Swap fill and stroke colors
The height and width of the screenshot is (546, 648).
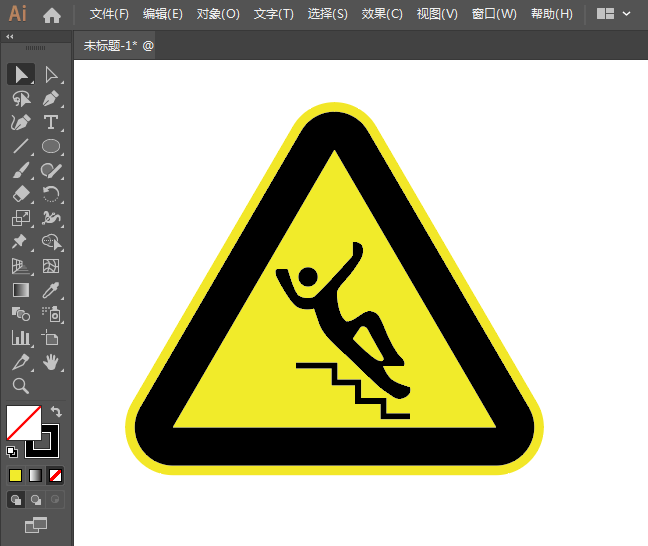coord(56,412)
